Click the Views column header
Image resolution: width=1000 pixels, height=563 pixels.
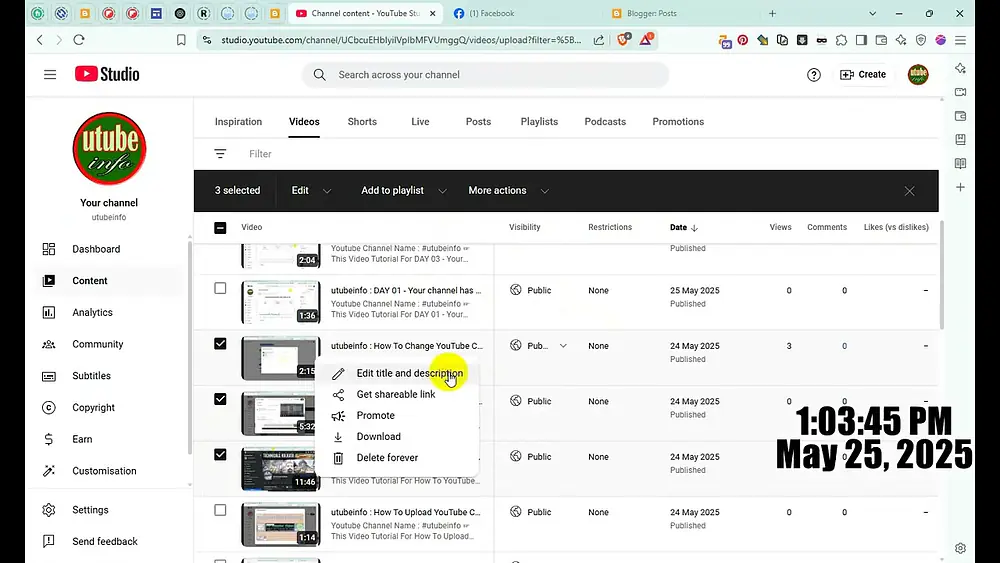pyautogui.click(x=780, y=228)
